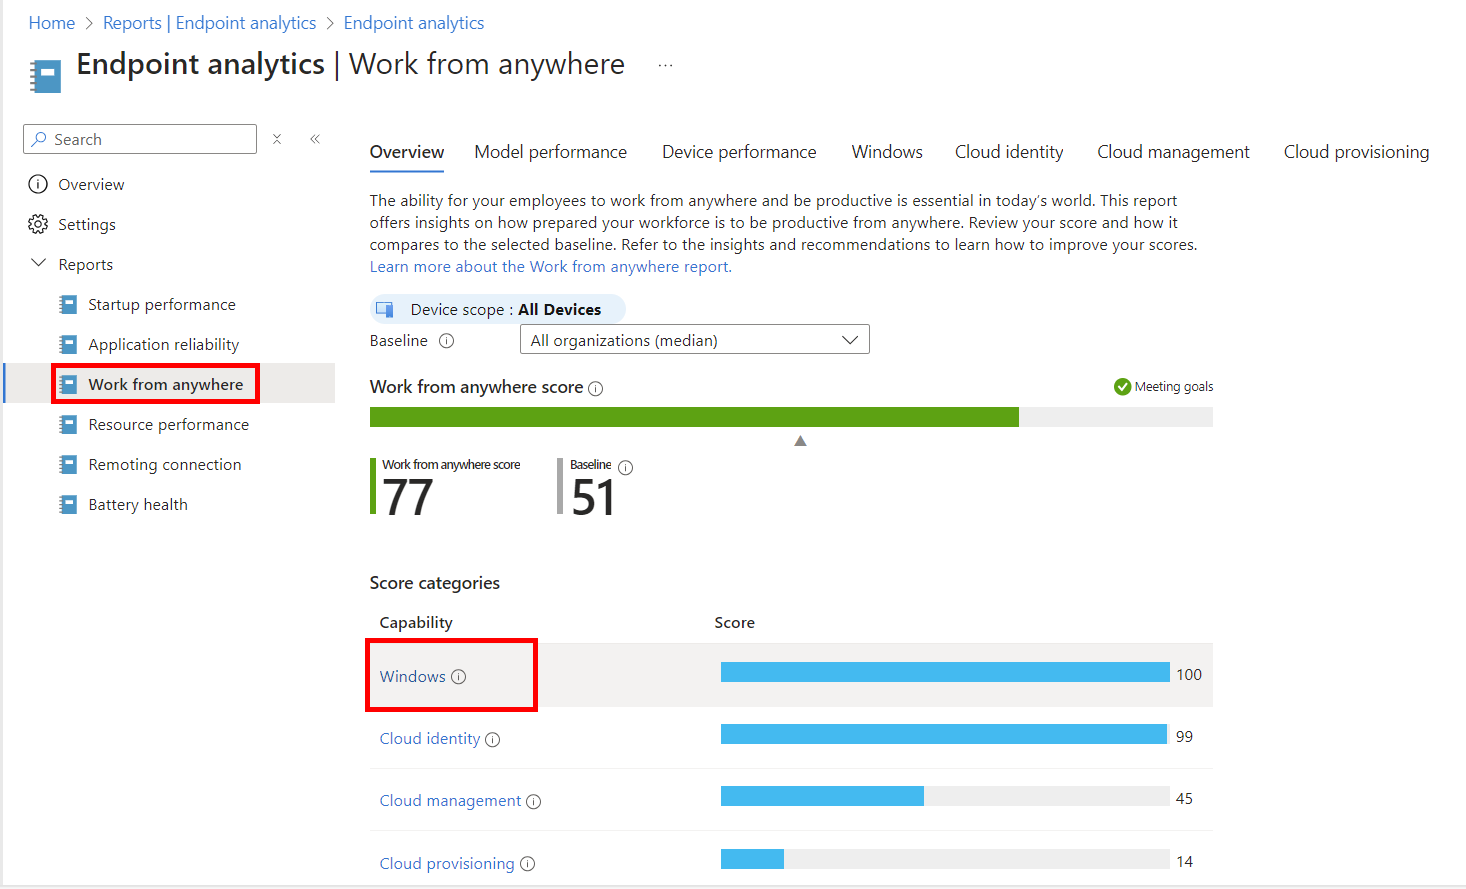This screenshot has width=1466, height=889.
Task: Open Reports | Endpoint analytics breadcrumb
Action: 209,23
